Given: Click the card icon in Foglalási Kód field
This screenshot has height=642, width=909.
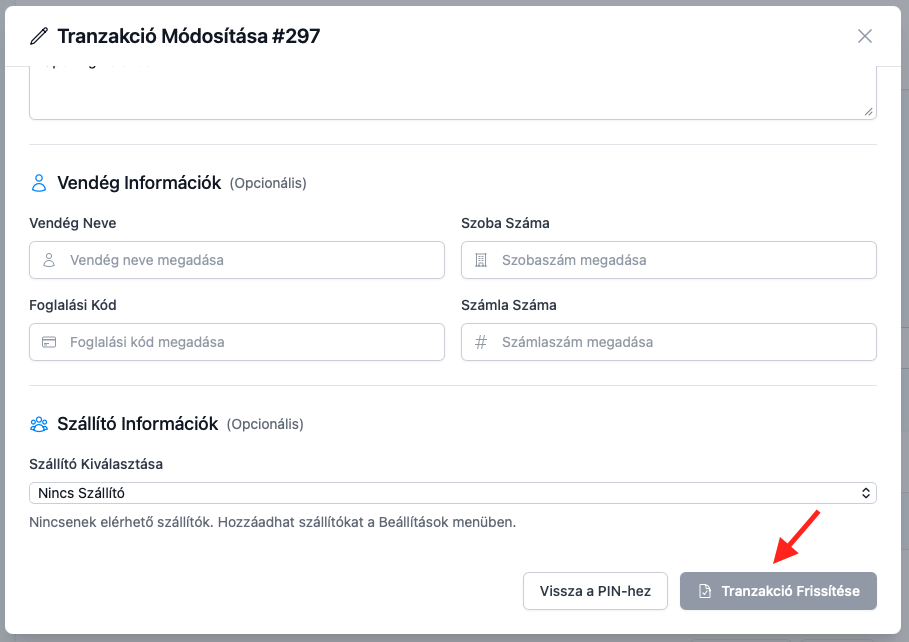Looking at the screenshot, I should point(49,342).
